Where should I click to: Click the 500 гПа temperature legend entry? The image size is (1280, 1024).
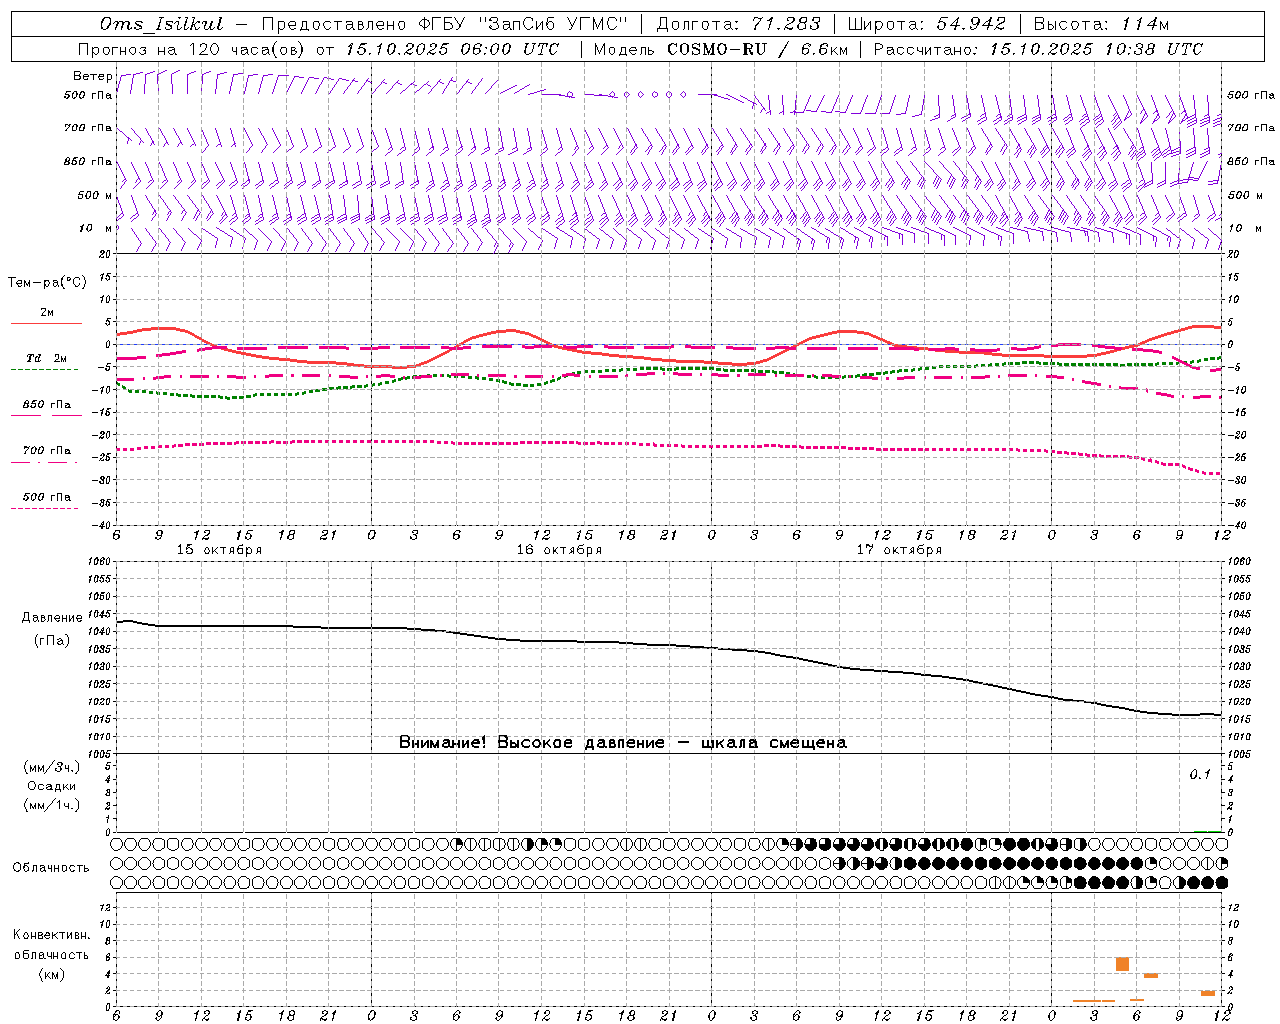(46, 497)
